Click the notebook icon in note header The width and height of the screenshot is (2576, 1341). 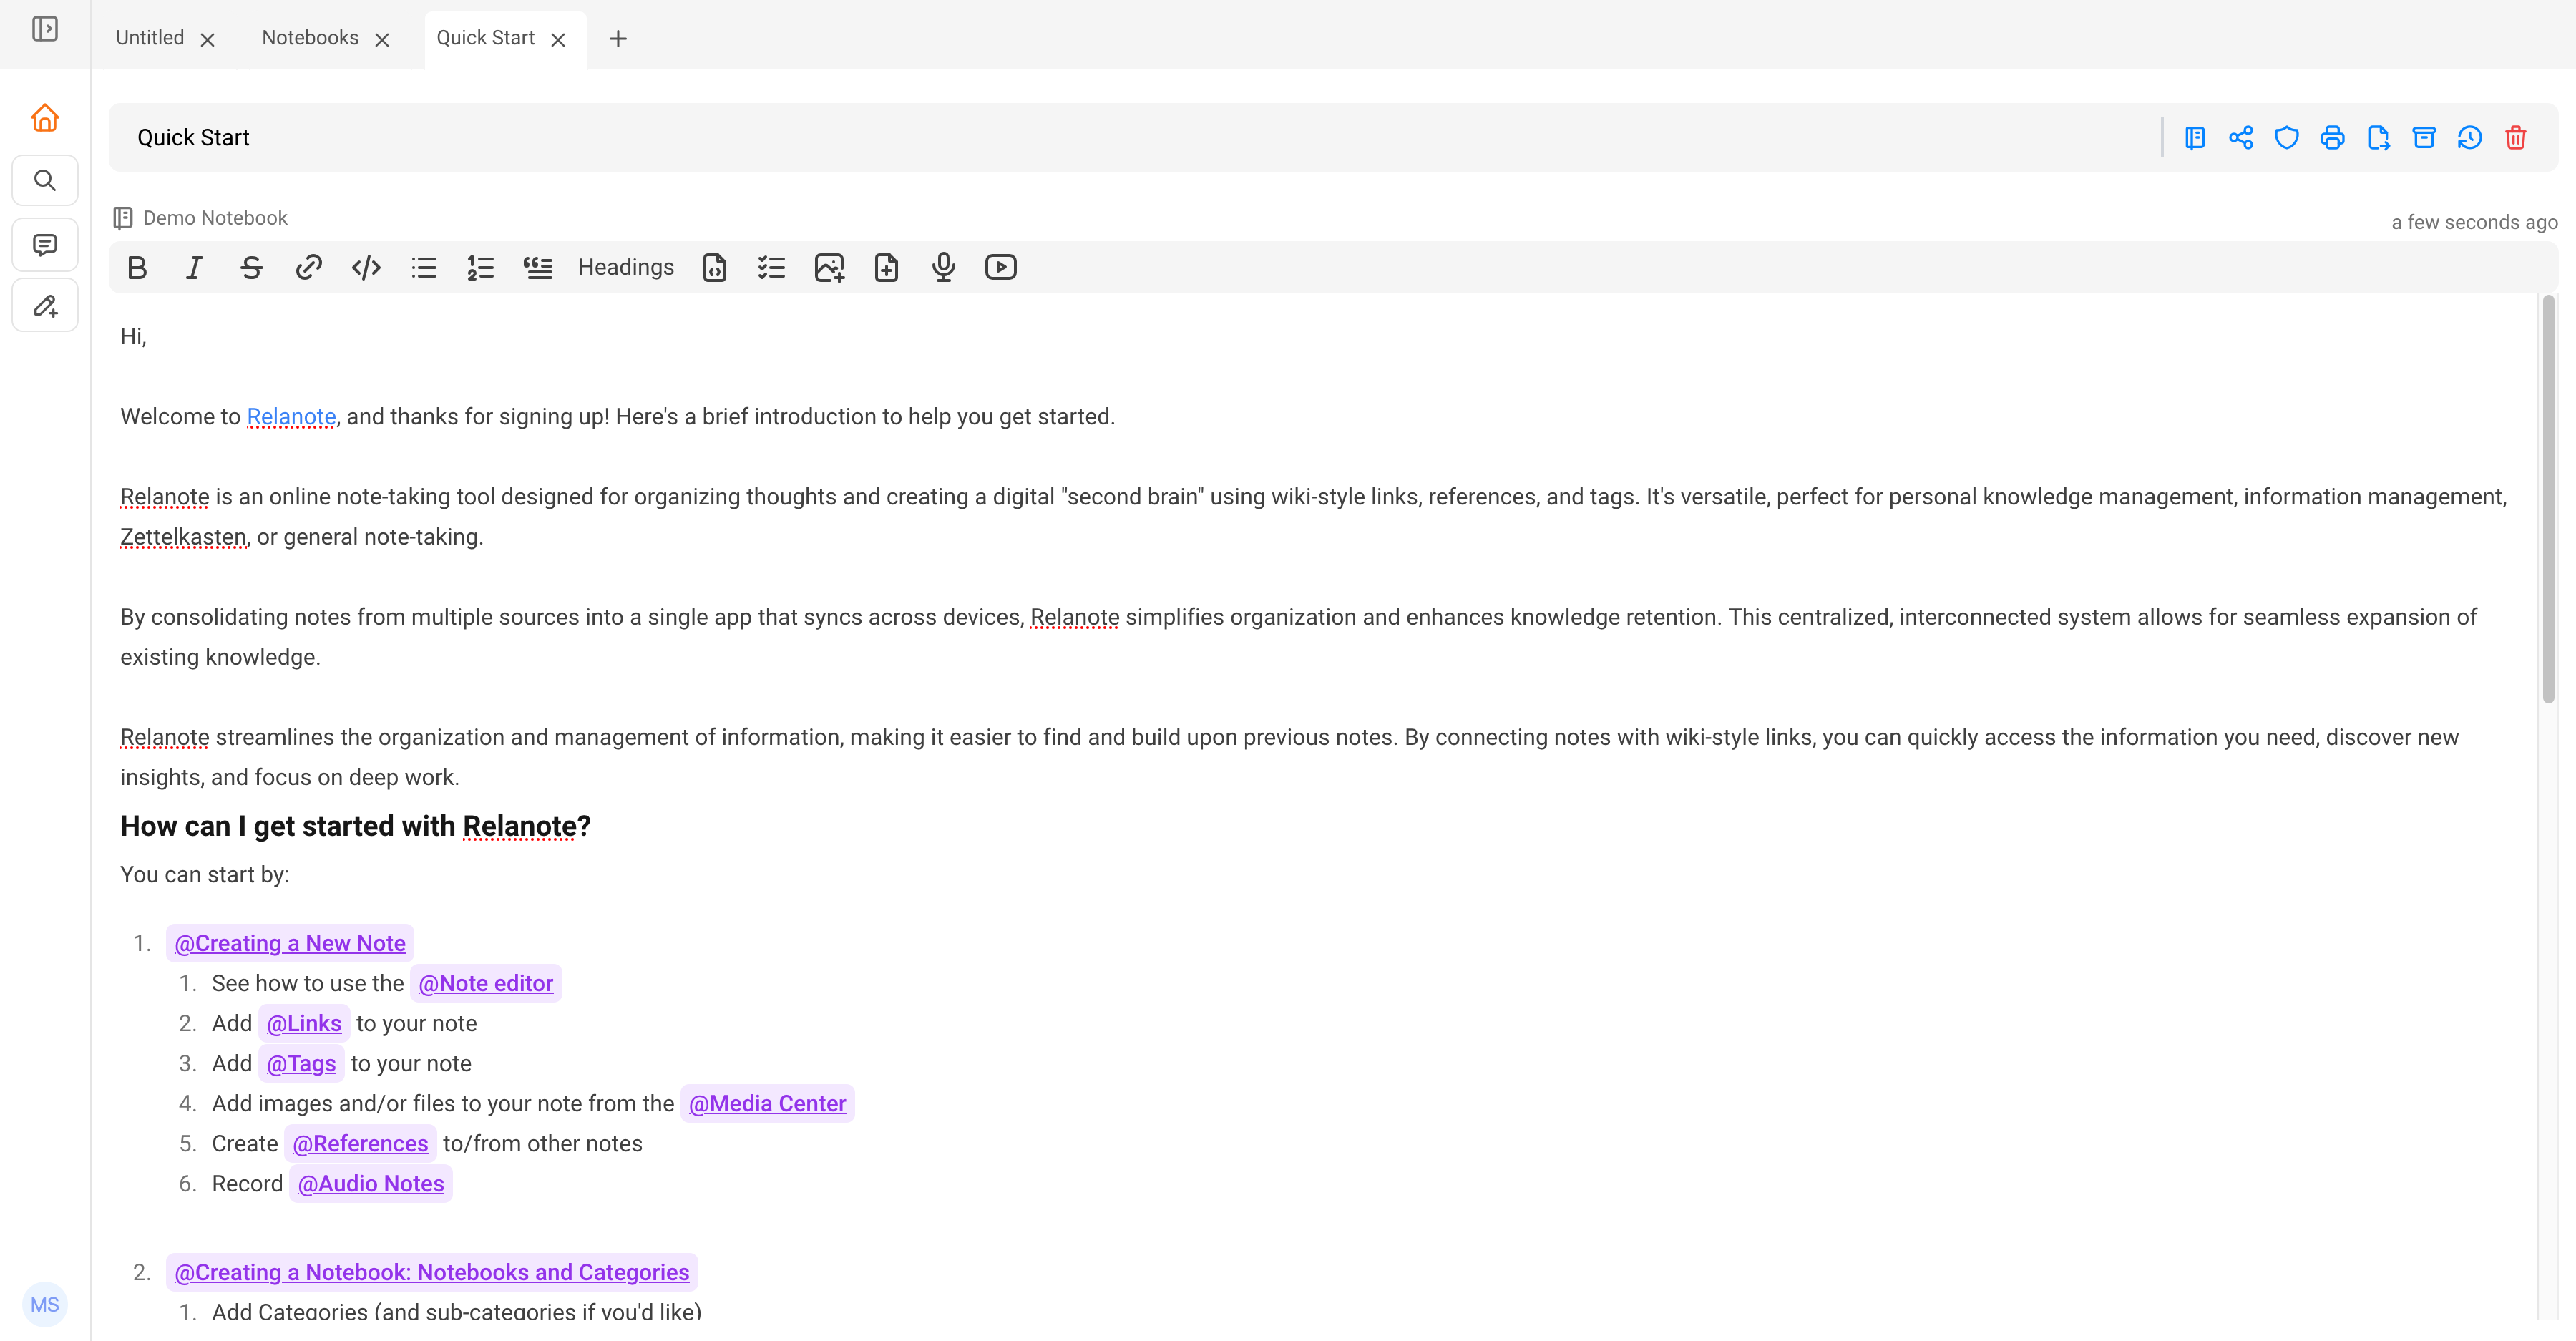(x=2195, y=138)
